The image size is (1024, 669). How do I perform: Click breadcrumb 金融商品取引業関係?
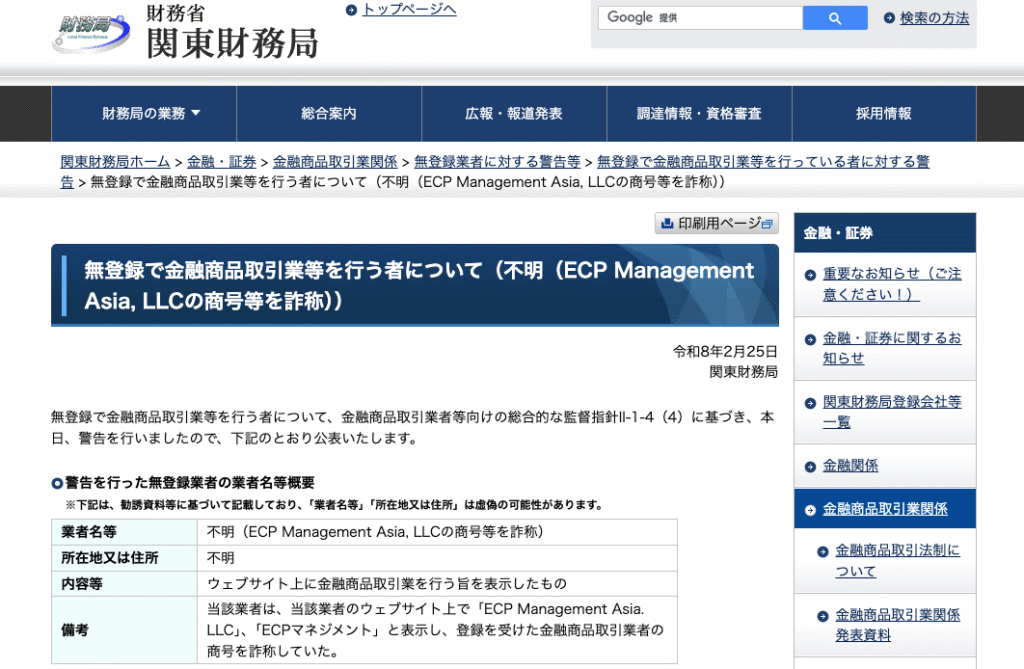pyautogui.click(x=335, y=161)
